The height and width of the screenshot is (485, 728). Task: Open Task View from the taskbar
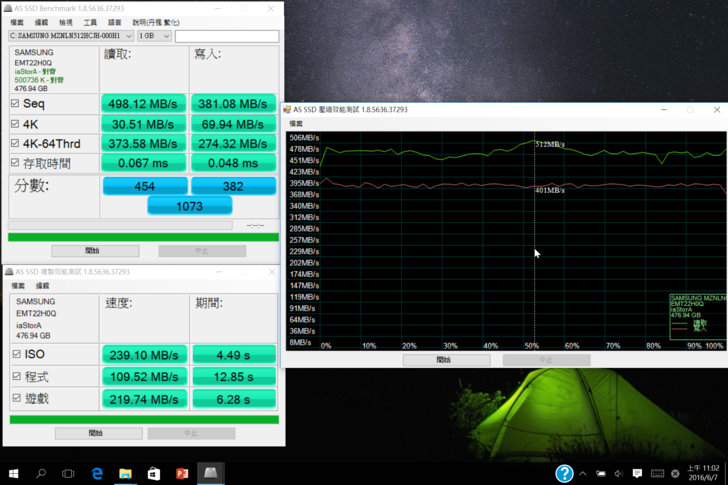(68, 473)
